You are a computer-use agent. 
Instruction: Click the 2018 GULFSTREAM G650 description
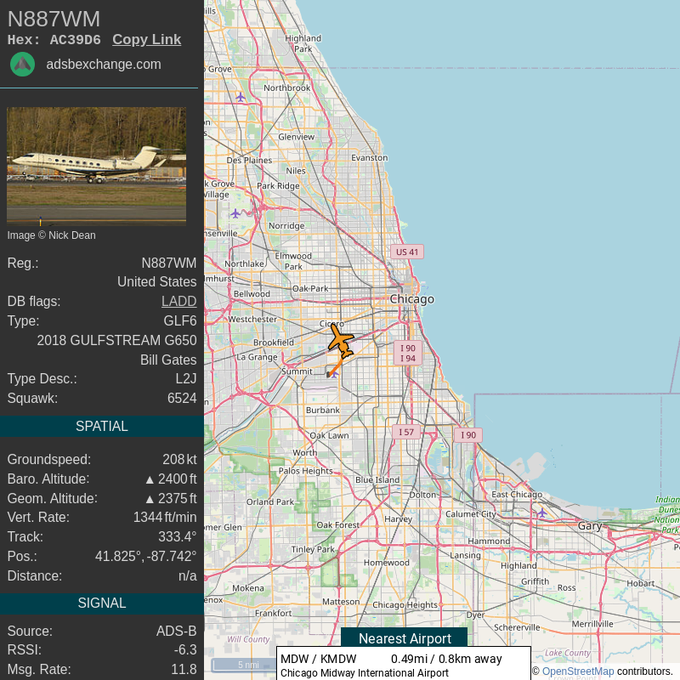point(117,340)
